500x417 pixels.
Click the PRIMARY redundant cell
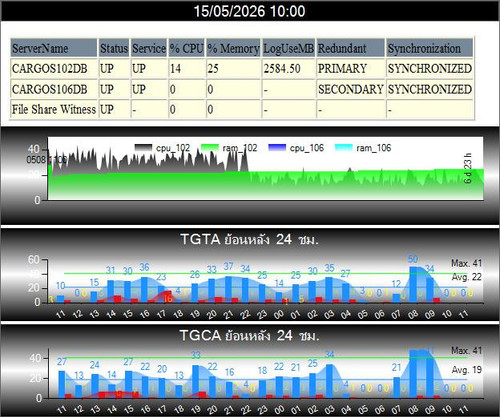pos(350,69)
